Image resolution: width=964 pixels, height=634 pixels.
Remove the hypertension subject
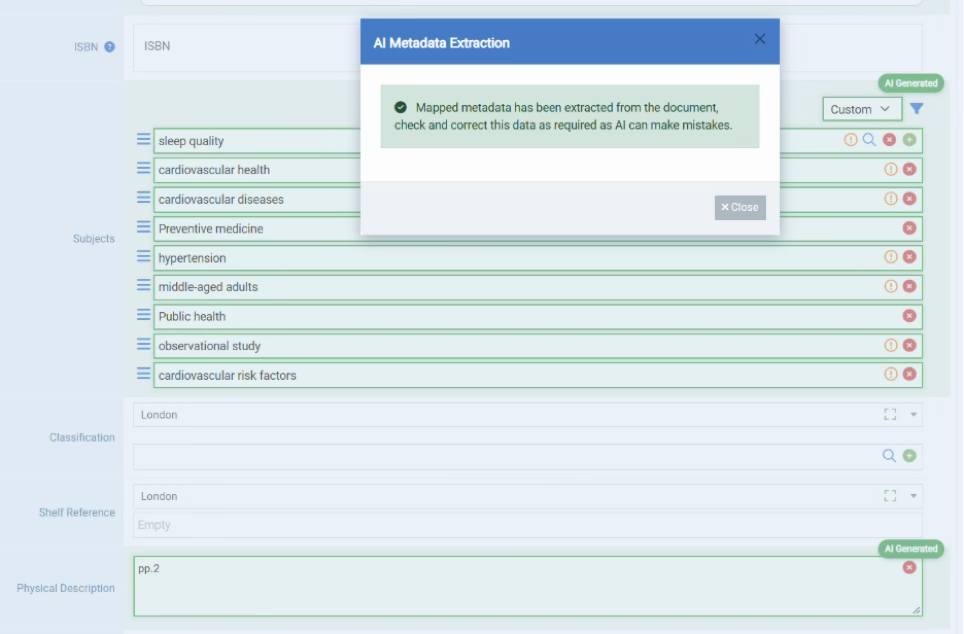[910, 257]
